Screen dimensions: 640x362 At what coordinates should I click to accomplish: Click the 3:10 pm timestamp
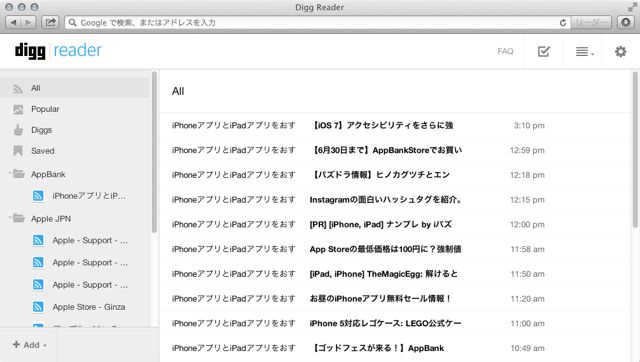pos(529,125)
